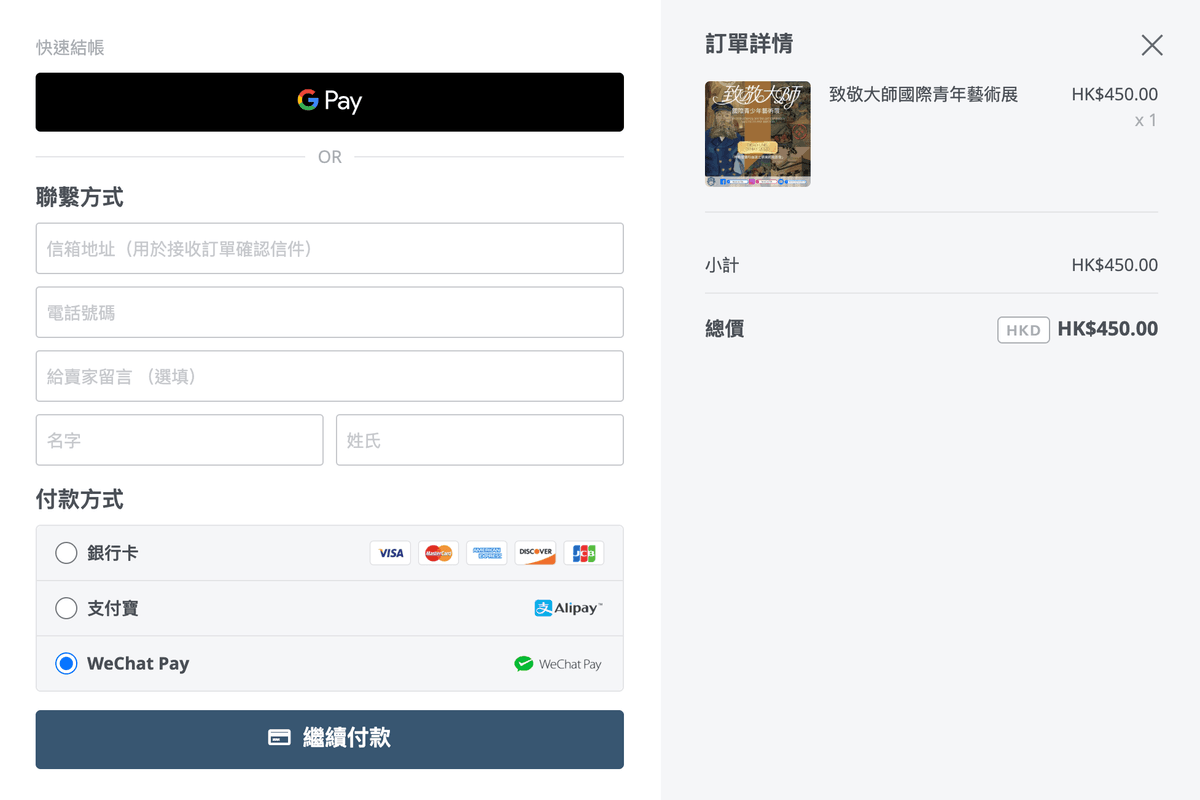Viewport: 1200px width, 800px height.
Task: Click the 名字 first name field
Action: point(180,440)
